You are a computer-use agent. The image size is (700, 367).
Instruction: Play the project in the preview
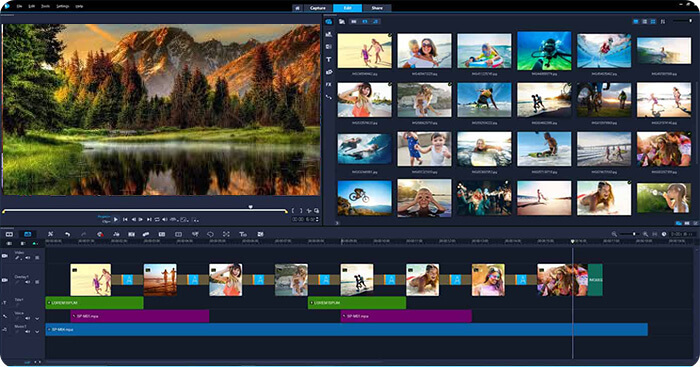tap(116, 219)
